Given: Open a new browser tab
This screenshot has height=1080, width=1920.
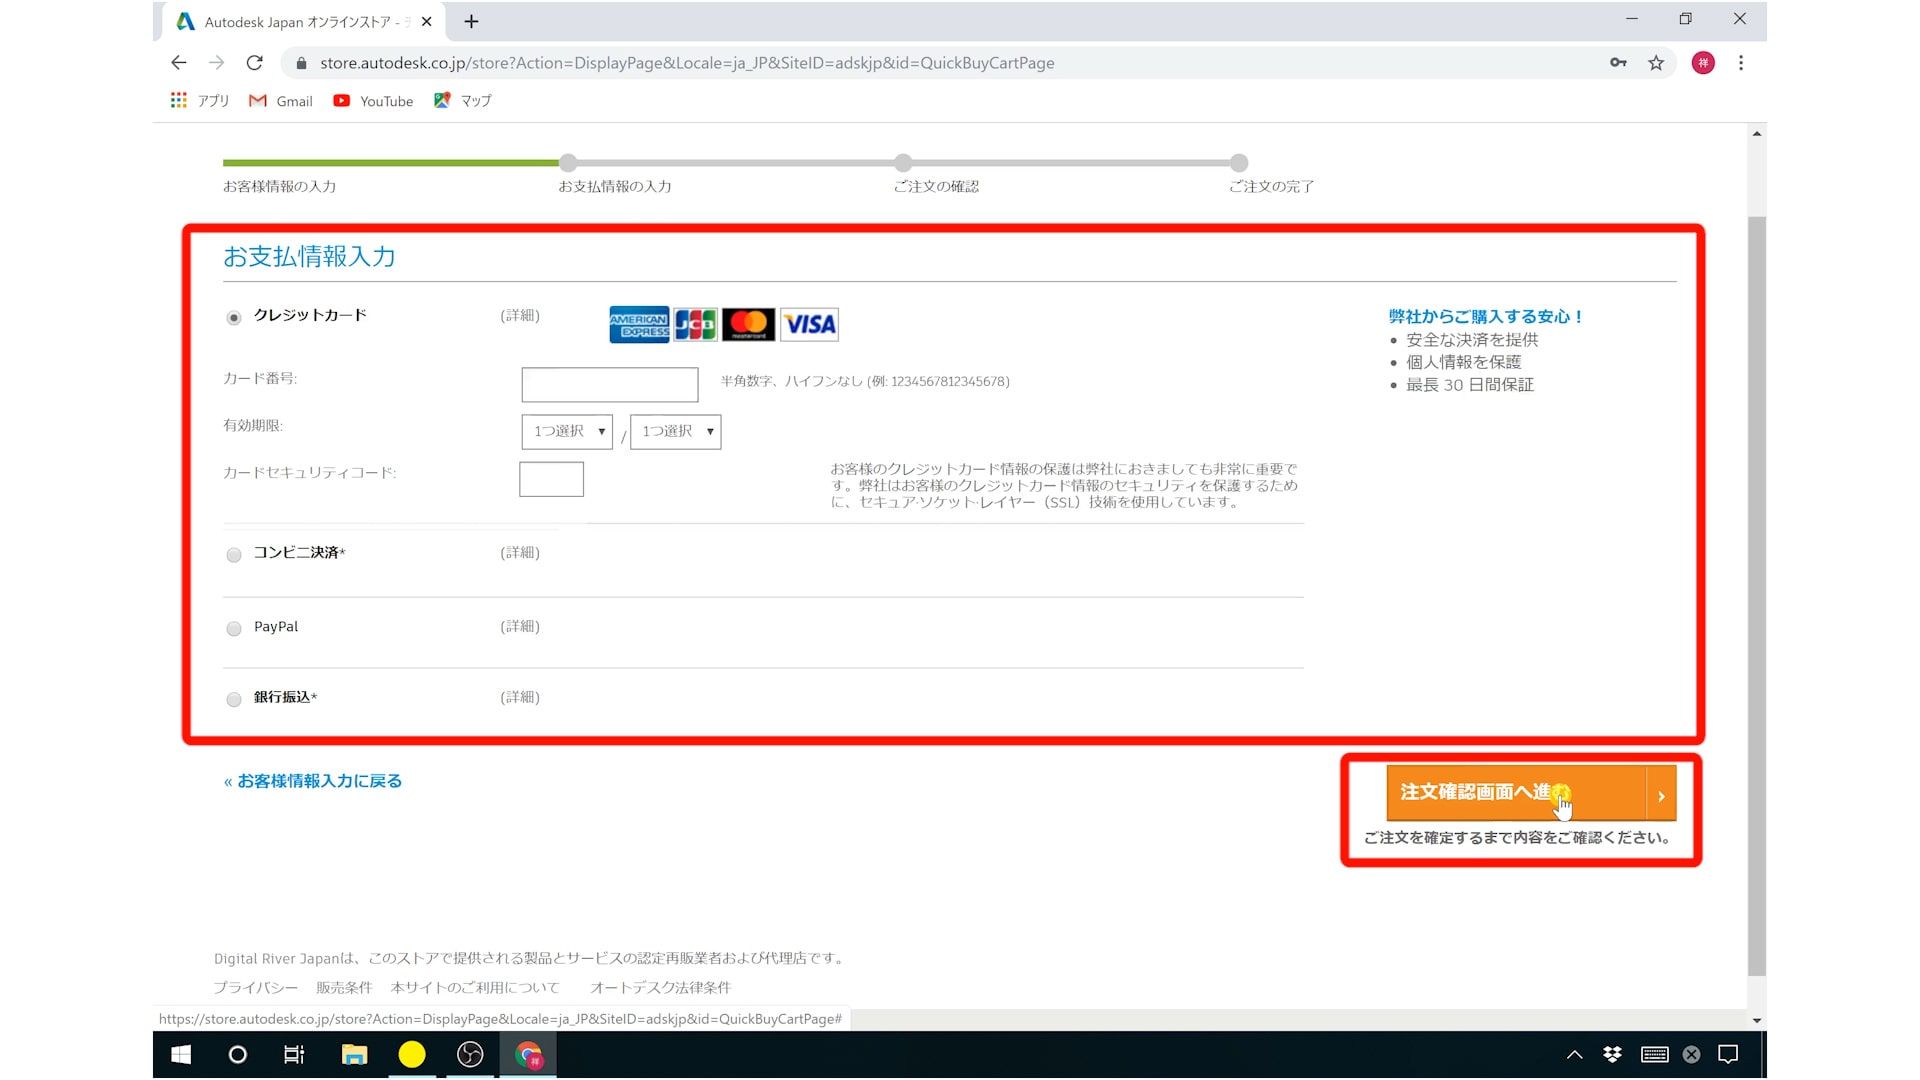Looking at the screenshot, I should [471, 21].
